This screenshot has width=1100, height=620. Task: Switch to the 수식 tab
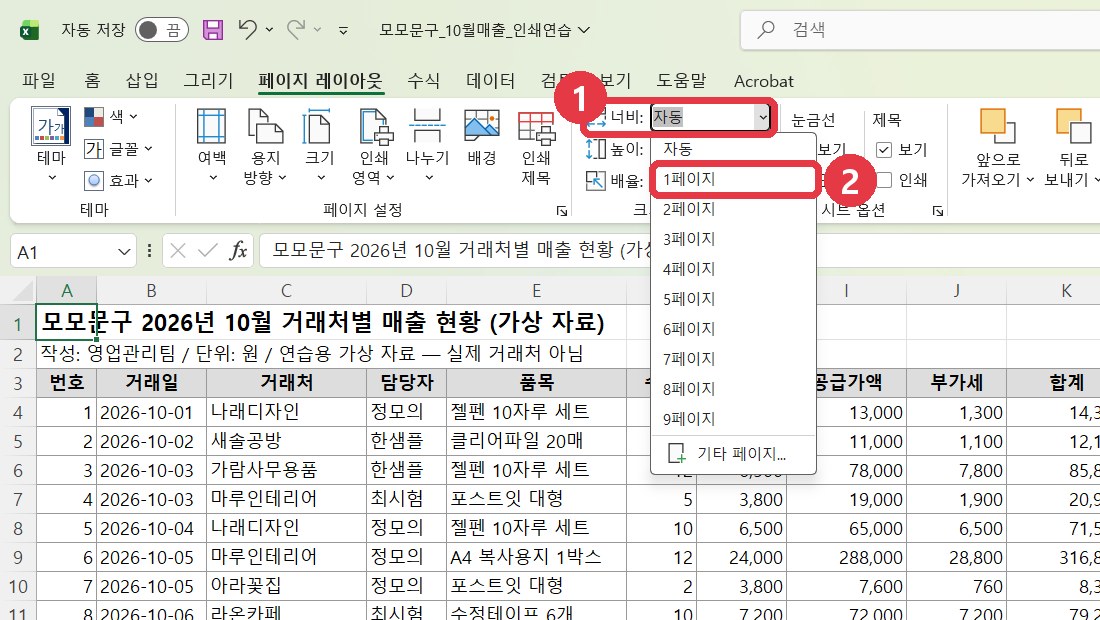[x=424, y=81]
